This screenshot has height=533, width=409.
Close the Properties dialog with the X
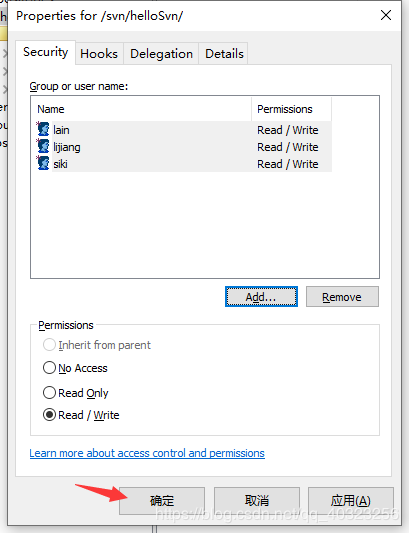tap(386, 15)
